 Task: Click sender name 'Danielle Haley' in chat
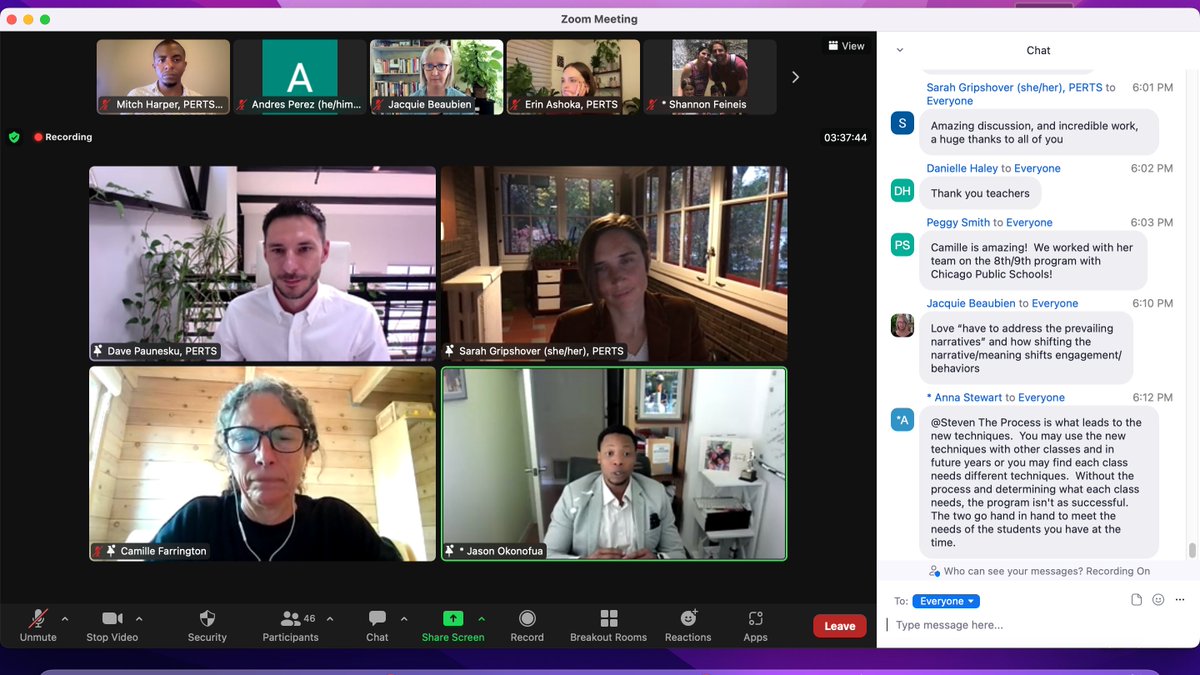pyautogui.click(x=962, y=169)
